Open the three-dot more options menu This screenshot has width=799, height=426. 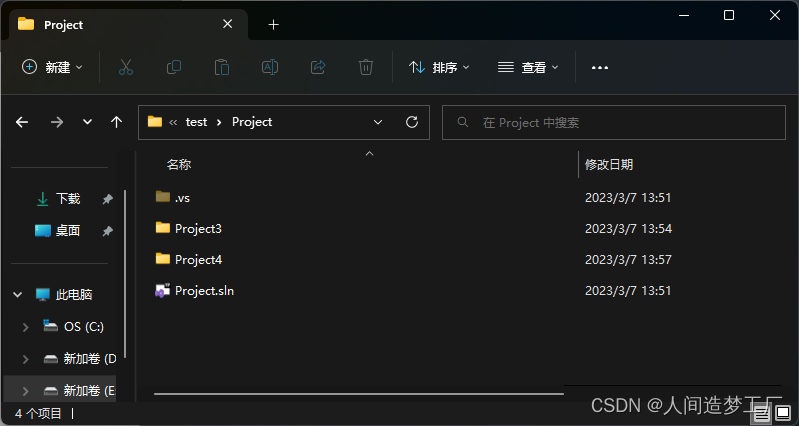click(x=600, y=67)
